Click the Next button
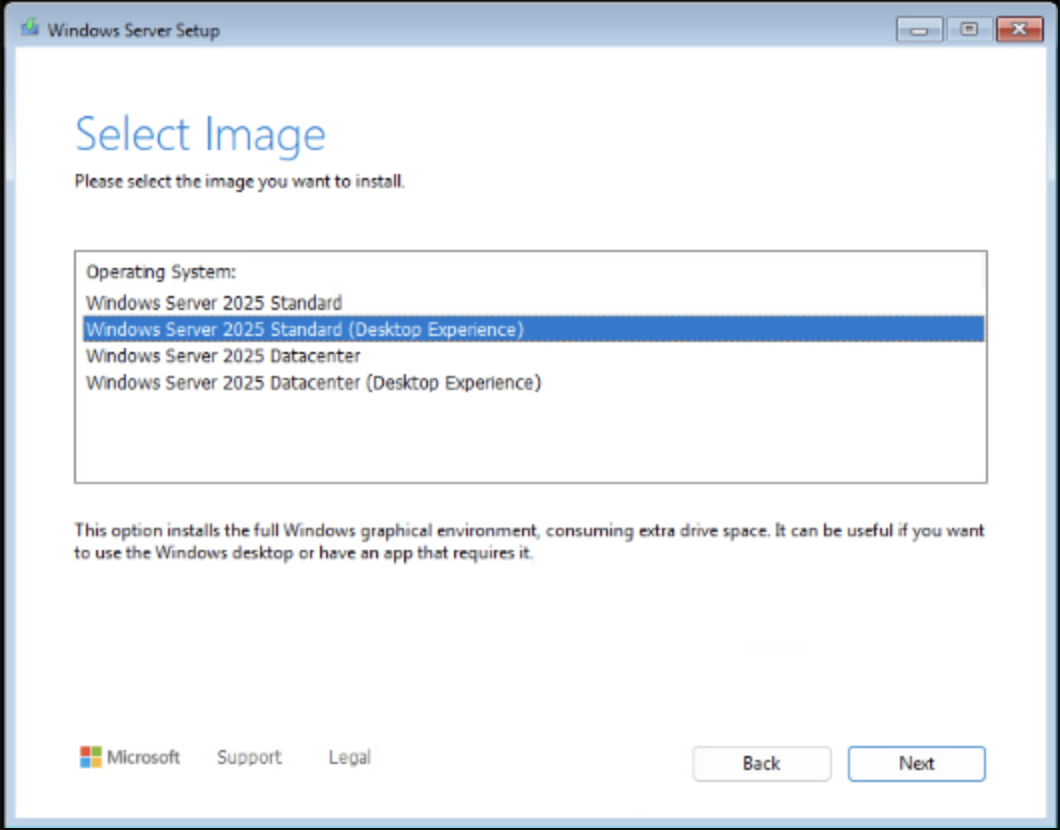The image size is (1060, 830). click(x=917, y=764)
